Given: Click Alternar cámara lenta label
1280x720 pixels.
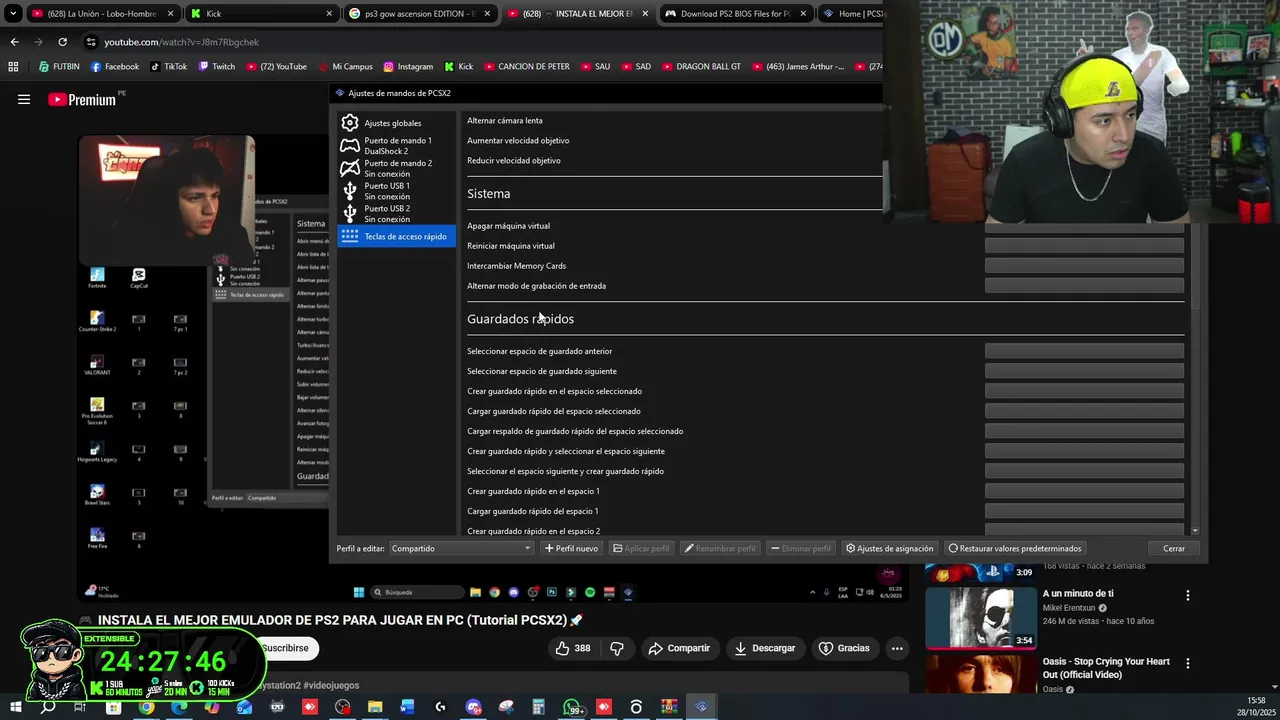Looking at the screenshot, I should click(x=505, y=120).
